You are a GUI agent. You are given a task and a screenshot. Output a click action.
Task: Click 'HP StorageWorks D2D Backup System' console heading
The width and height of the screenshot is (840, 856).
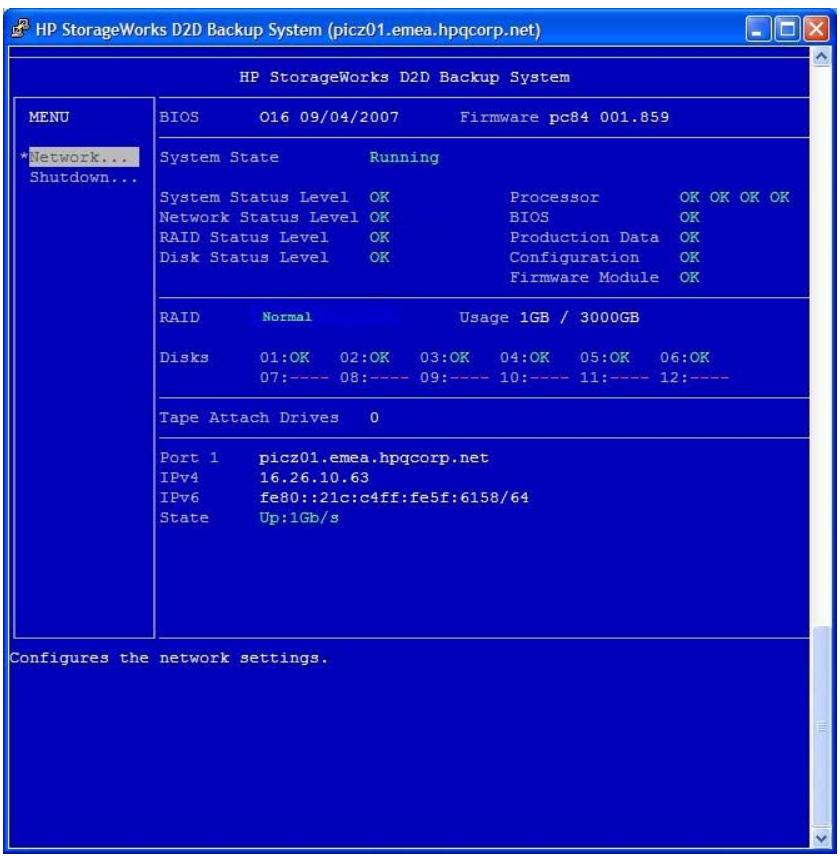(x=404, y=78)
